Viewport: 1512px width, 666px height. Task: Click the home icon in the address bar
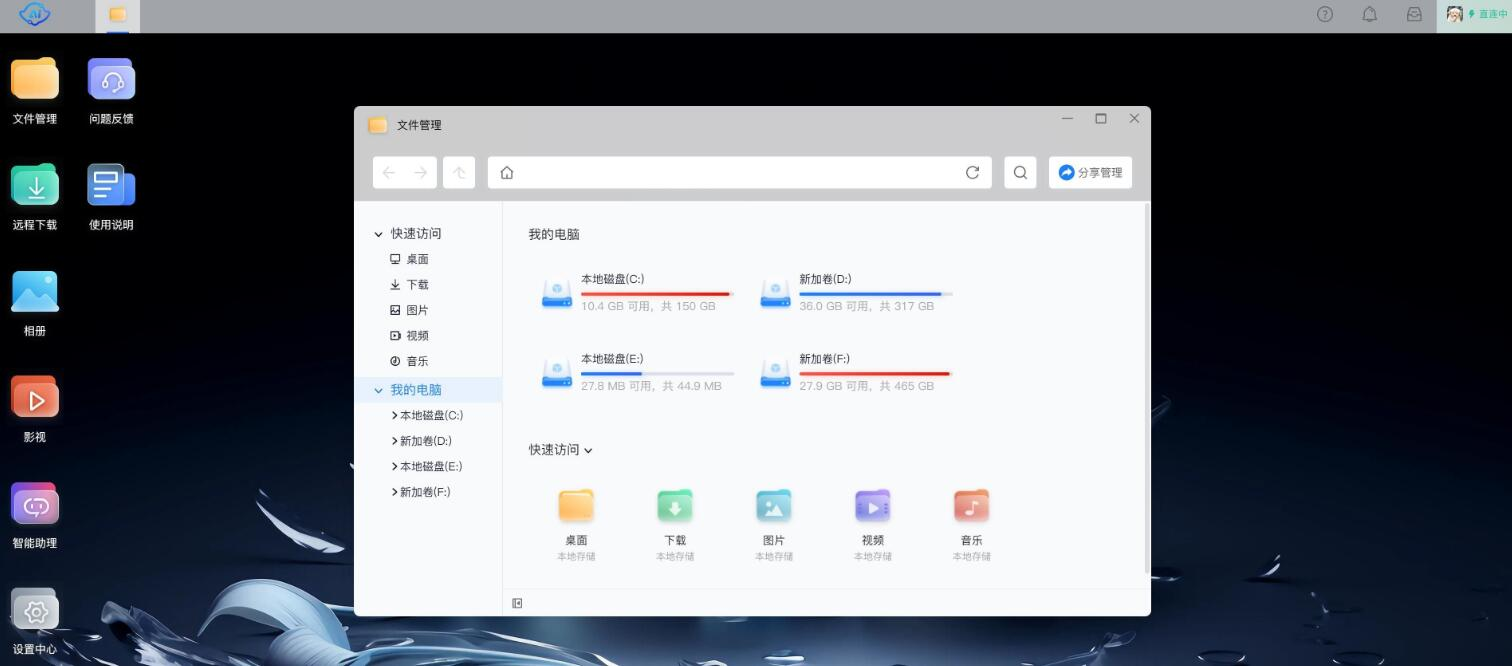tap(507, 172)
